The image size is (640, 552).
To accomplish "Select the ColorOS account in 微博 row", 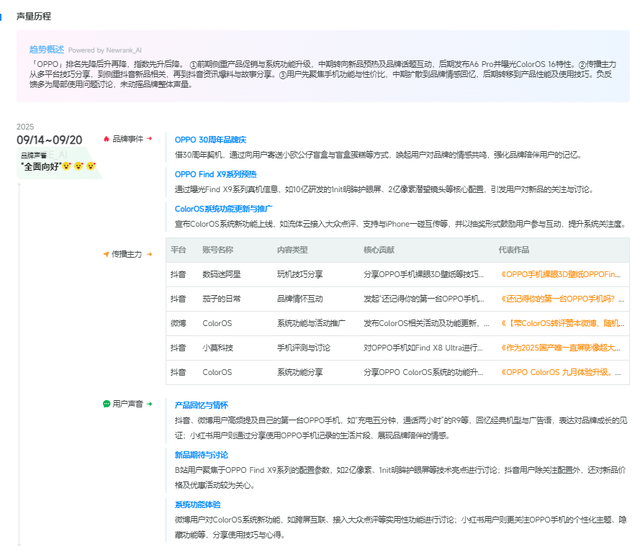I will pyautogui.click(x=217, y=323).
